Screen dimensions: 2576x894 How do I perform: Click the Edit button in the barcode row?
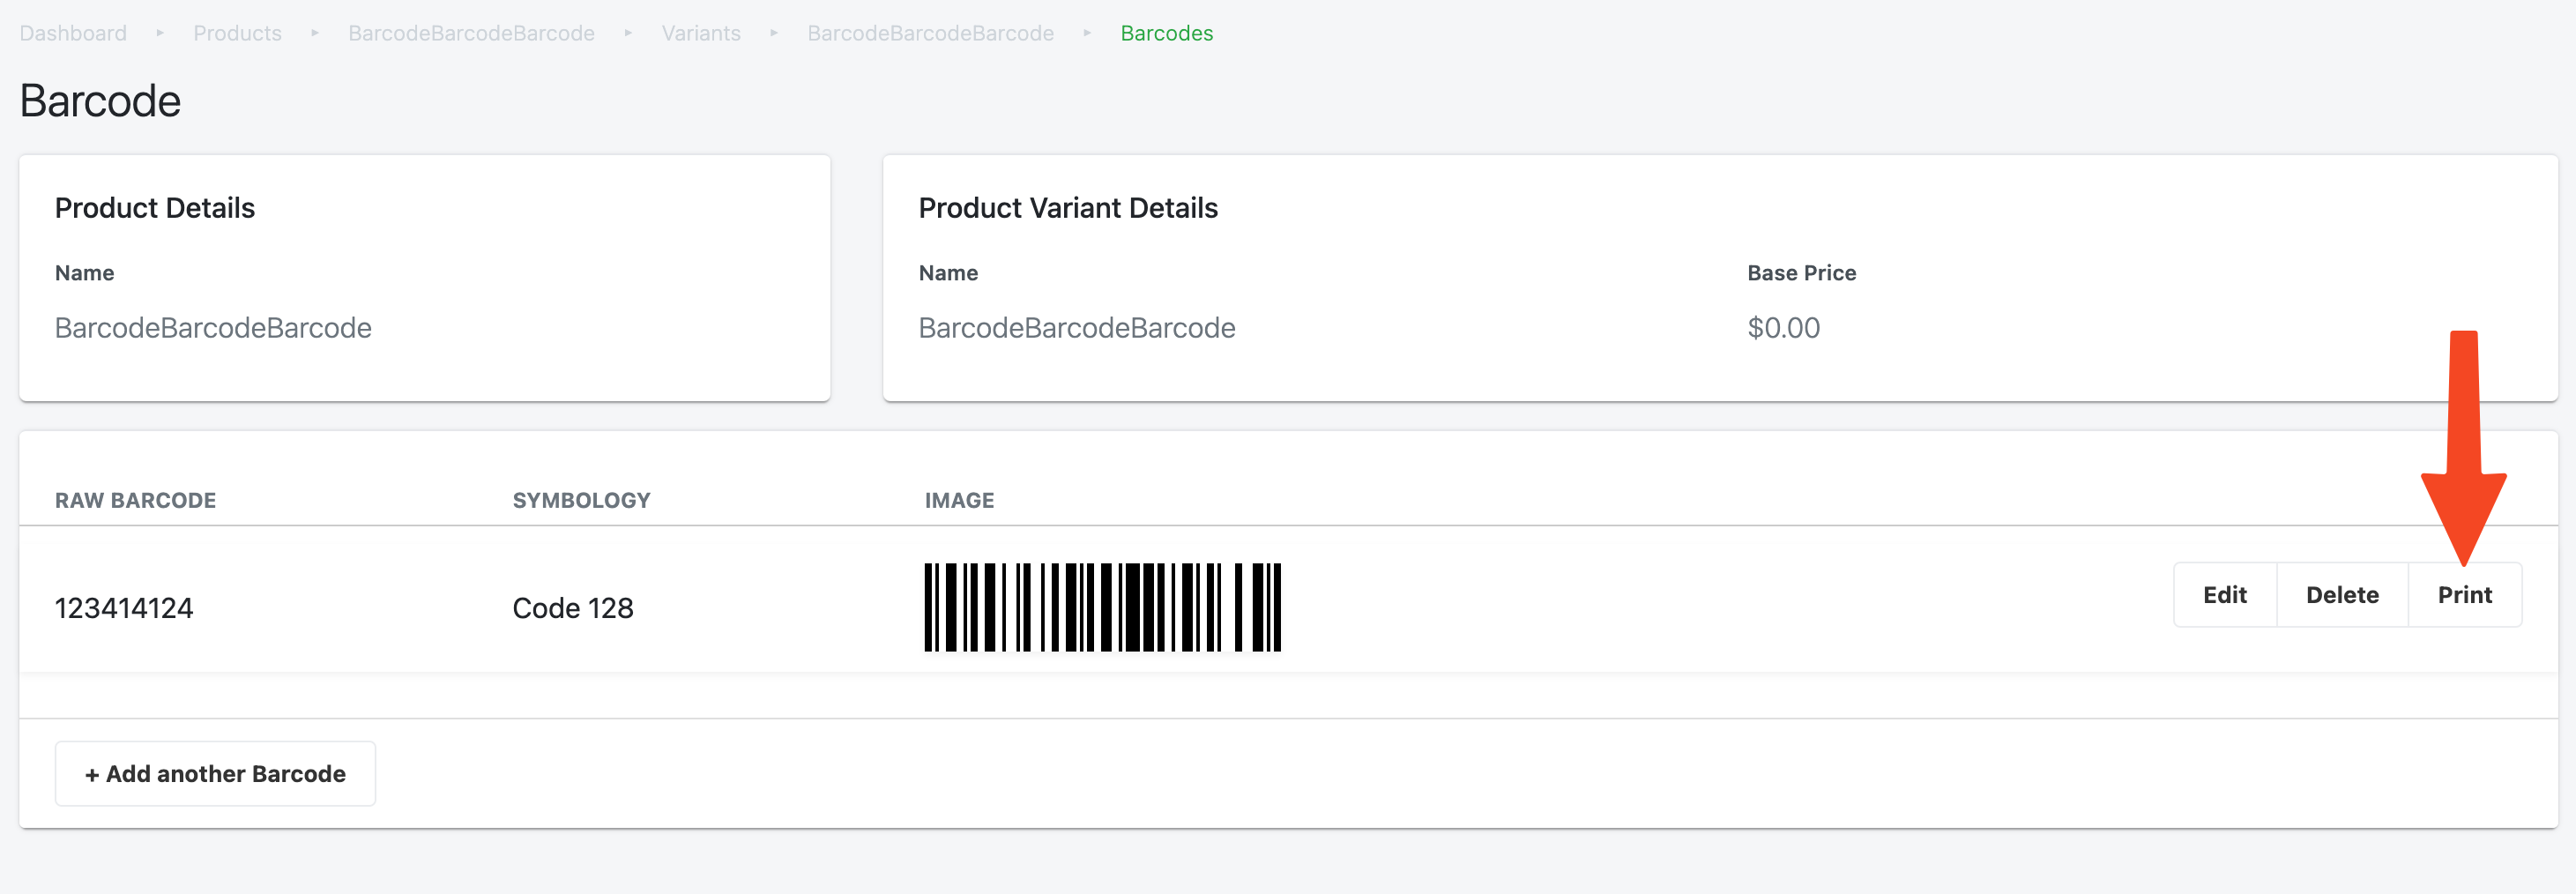[2225, 595]
